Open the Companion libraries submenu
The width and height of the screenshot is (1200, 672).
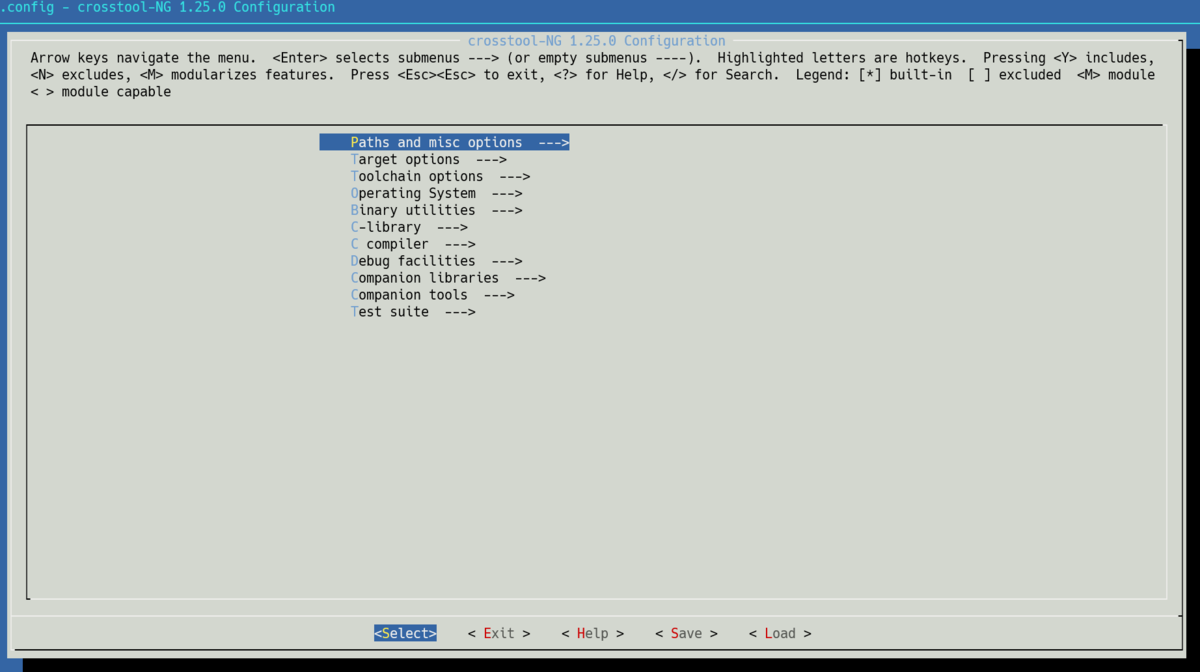click(425, 279)
